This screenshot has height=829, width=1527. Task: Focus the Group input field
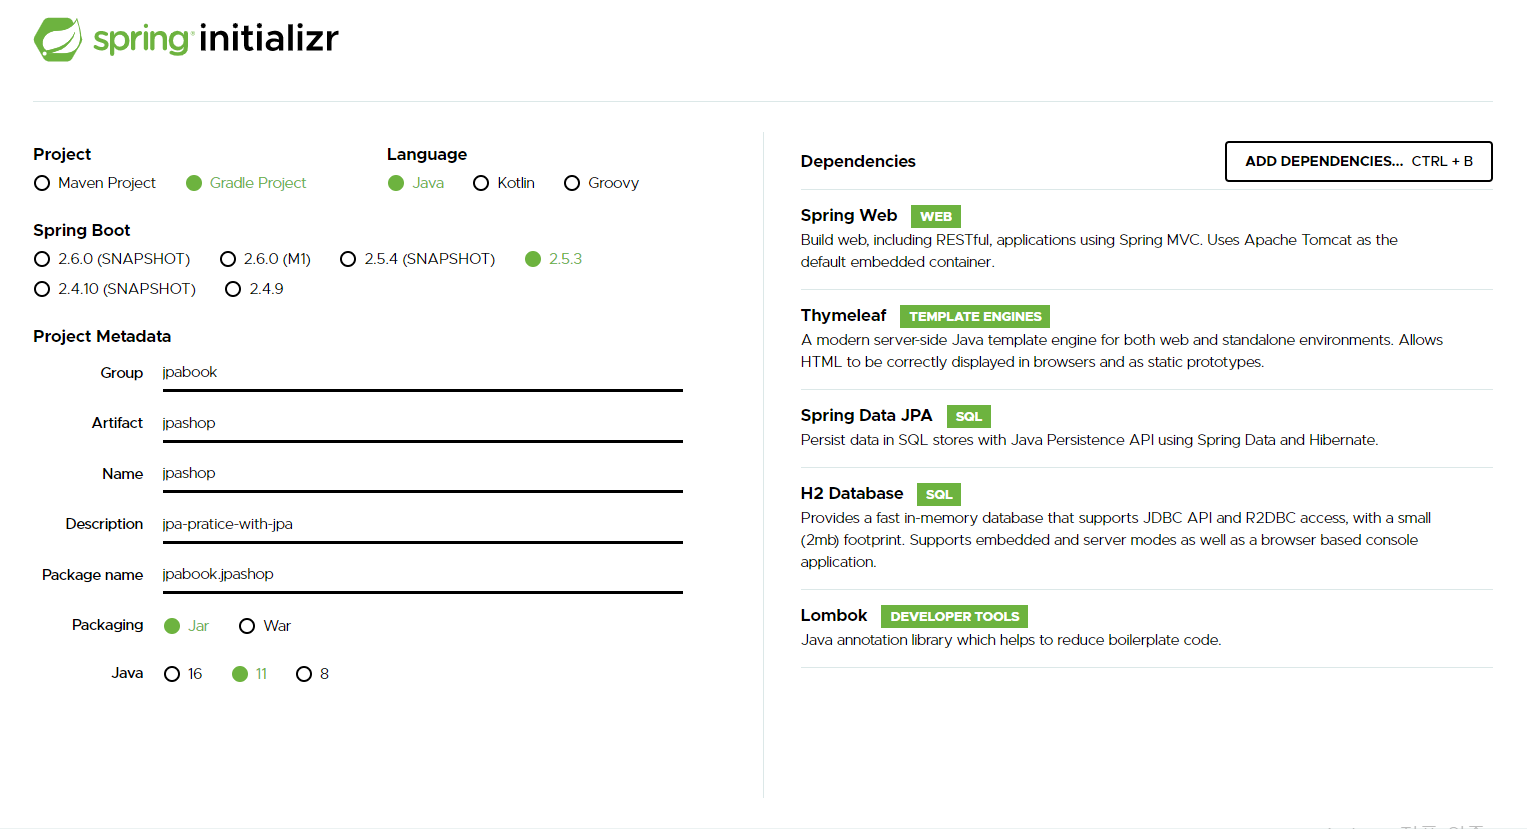(x=422, y=373)
